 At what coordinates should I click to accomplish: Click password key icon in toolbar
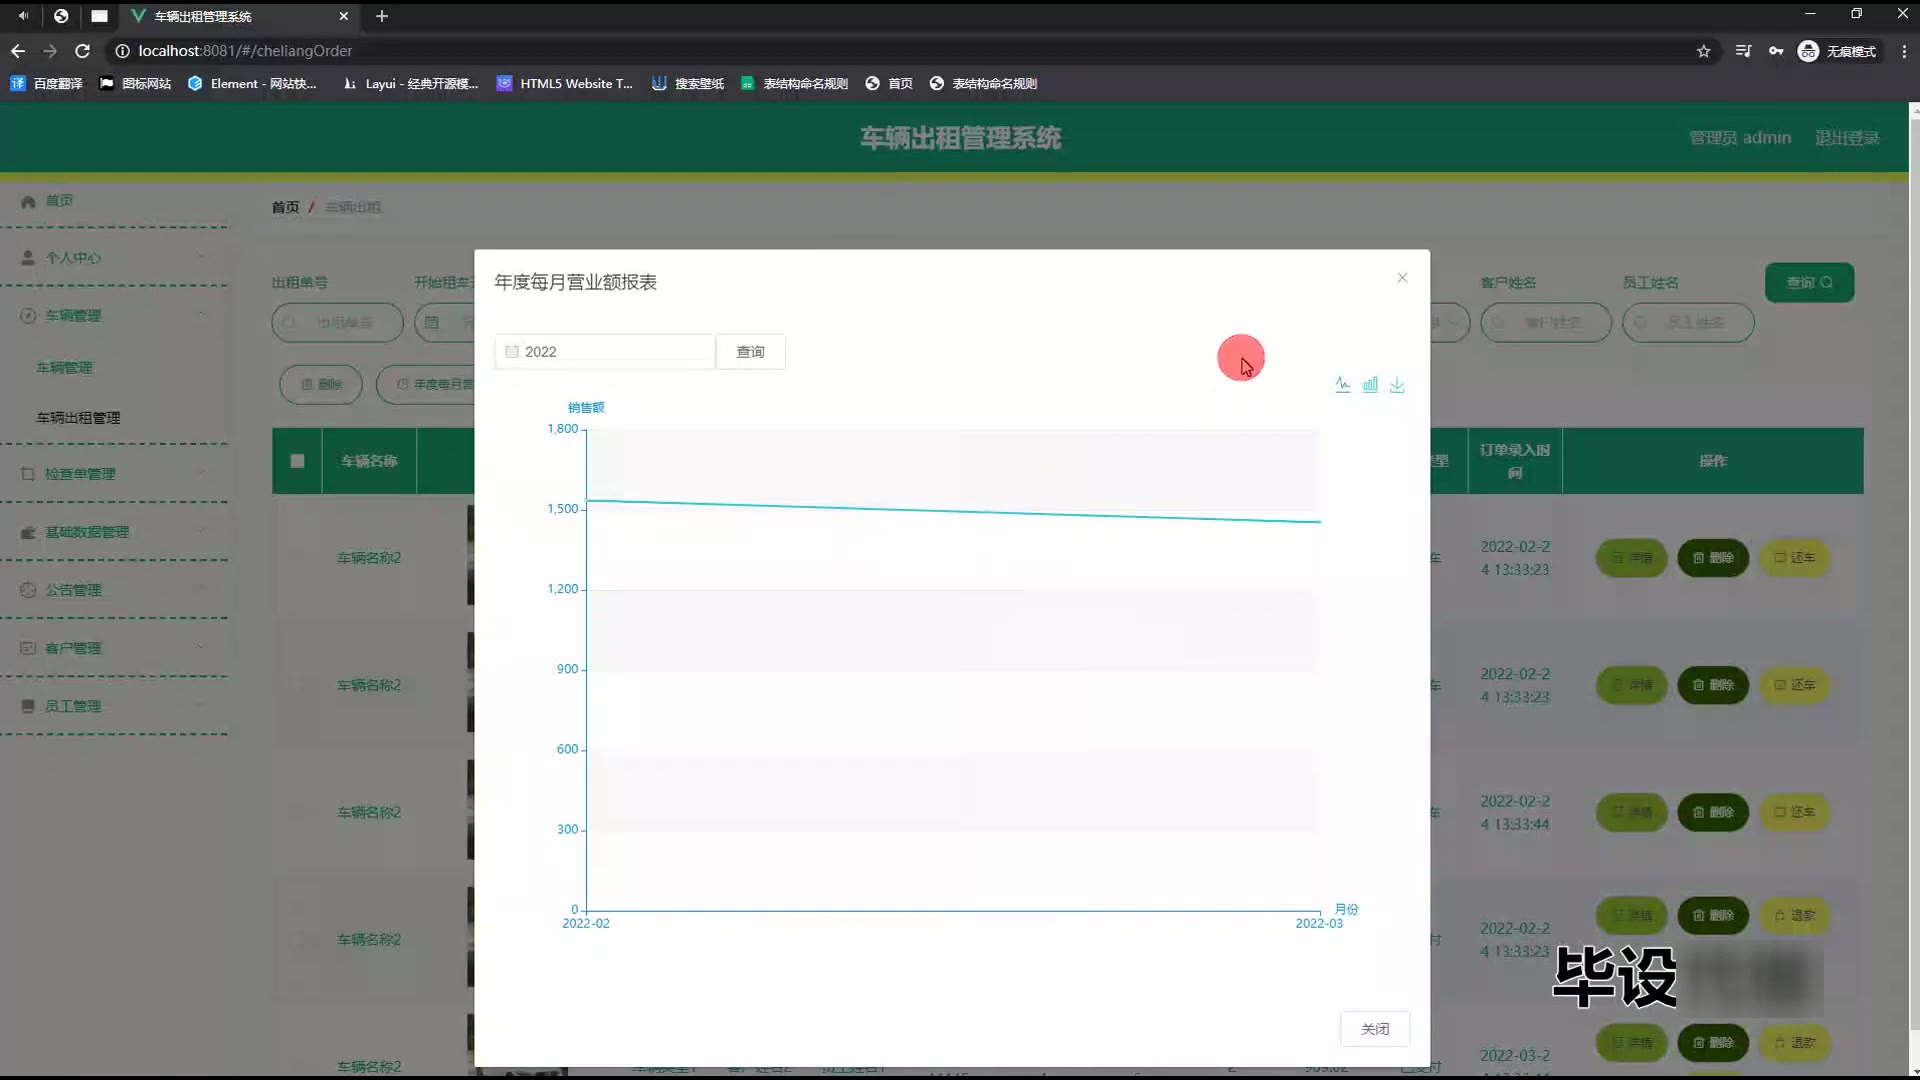[1776, 51]
